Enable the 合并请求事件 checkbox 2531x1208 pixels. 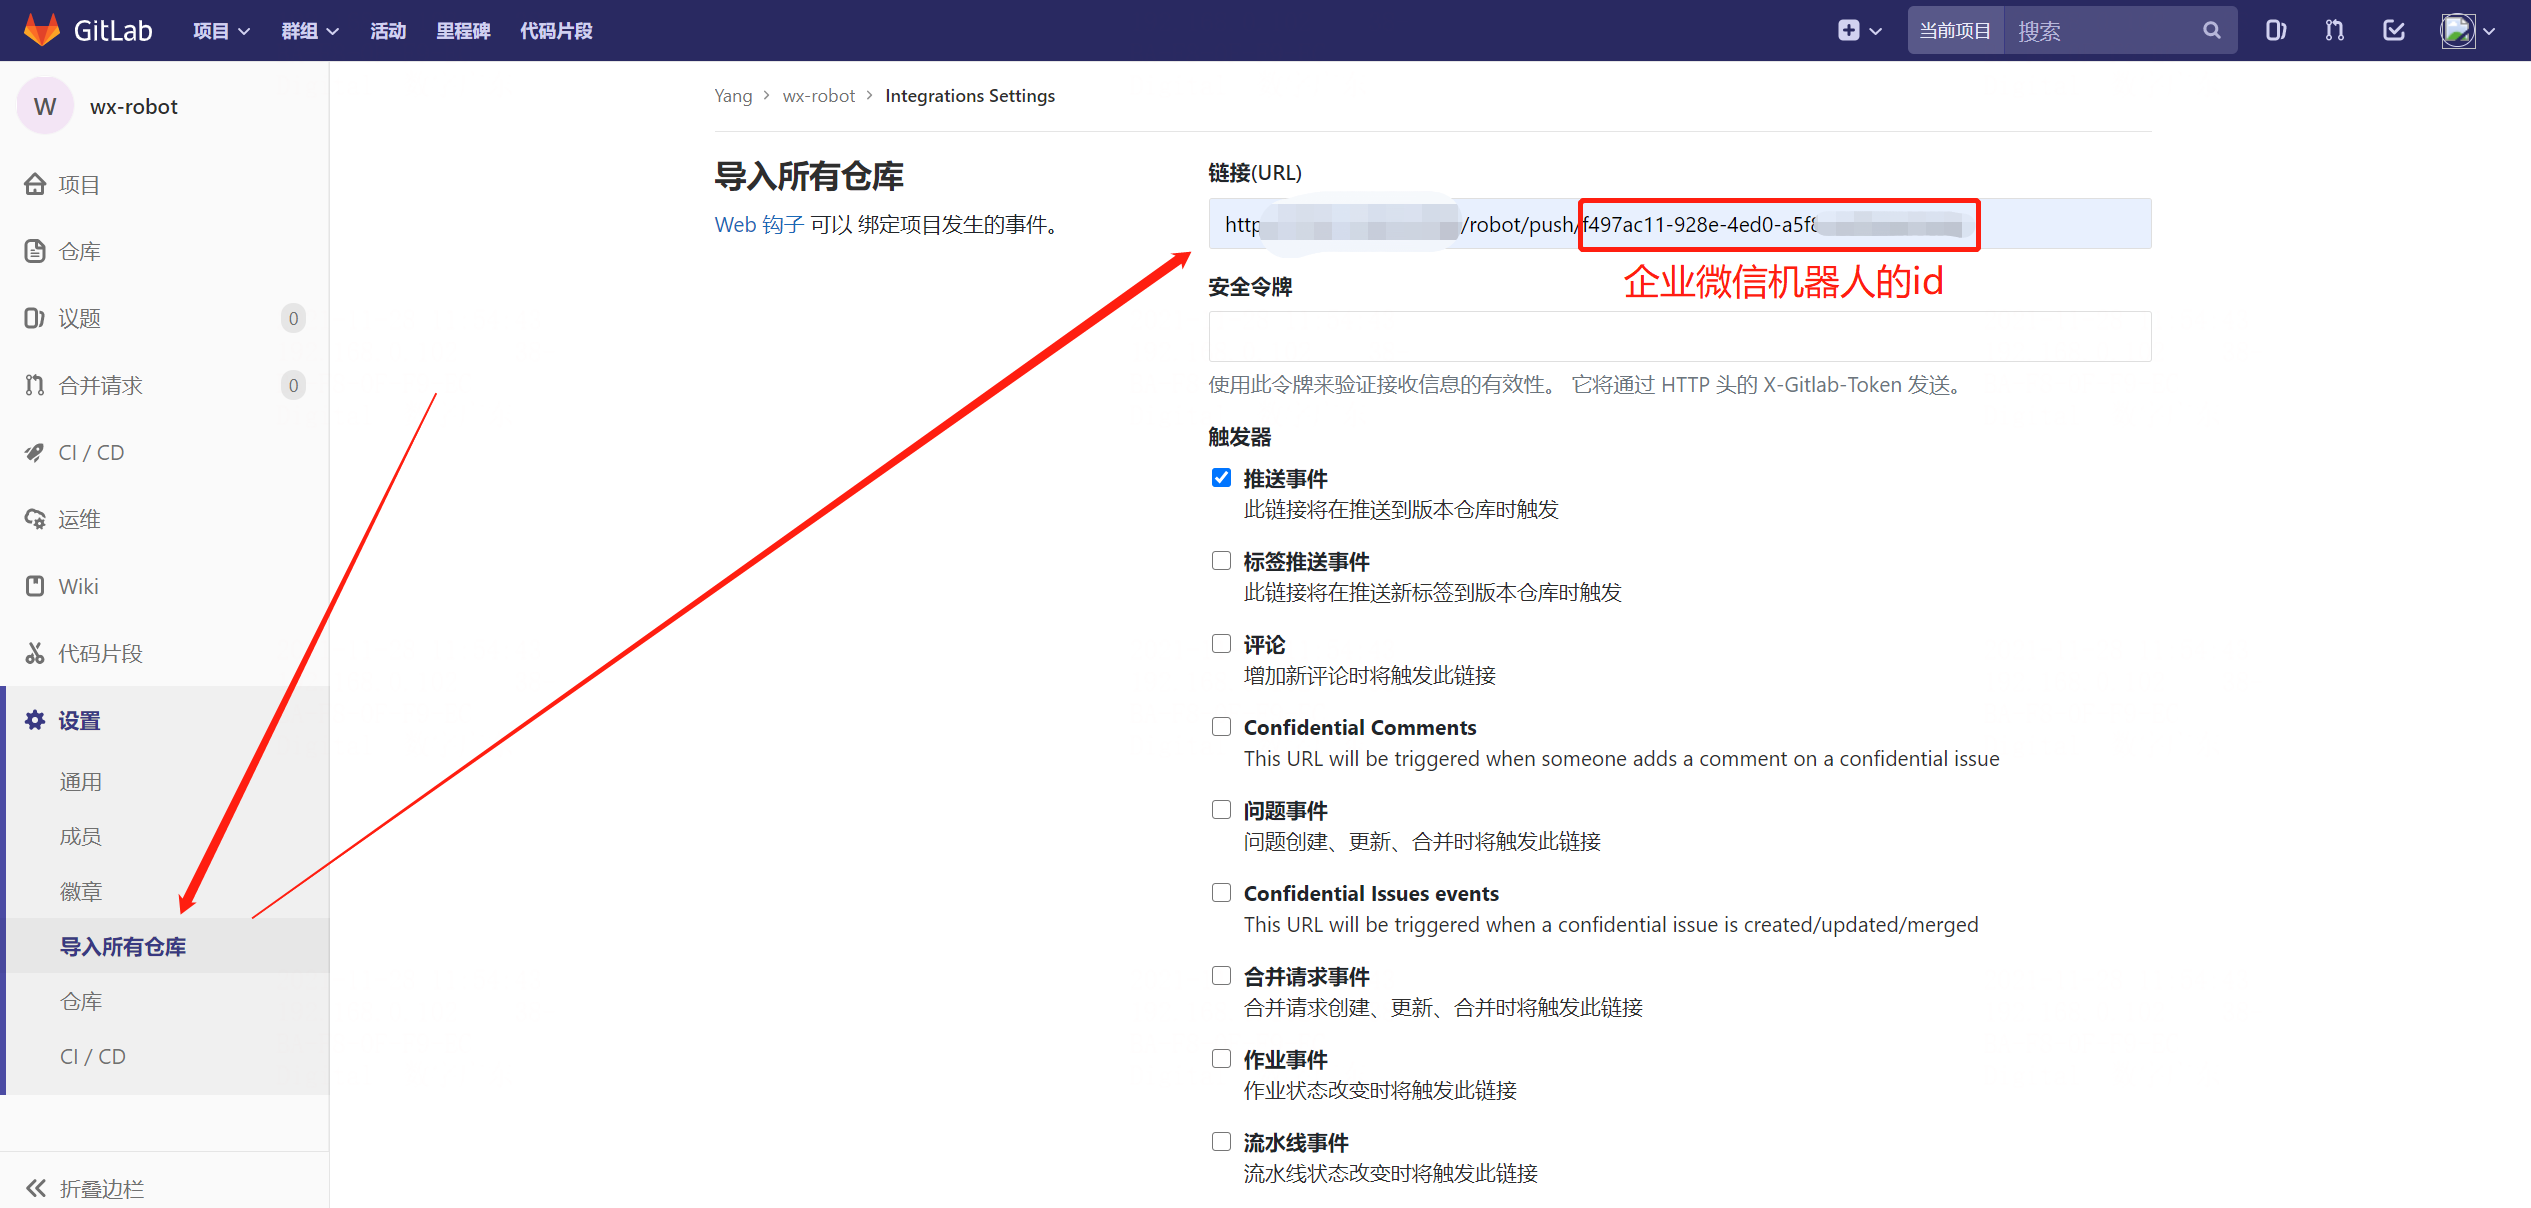[x=1221, y=976]
